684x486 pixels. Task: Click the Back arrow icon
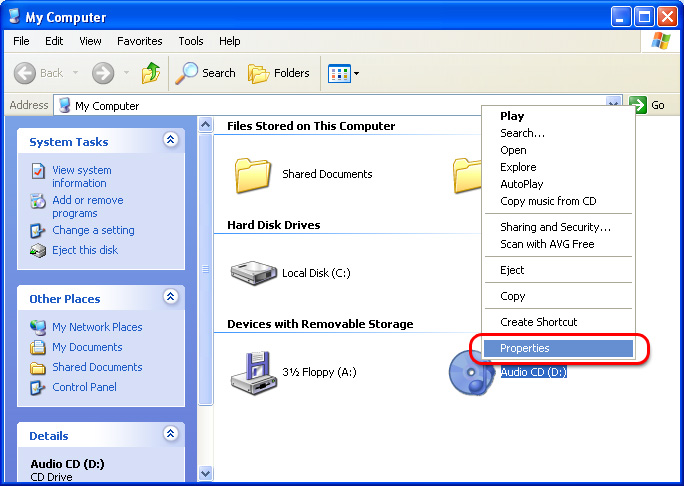pyautogui.click(x=24, y=73)
